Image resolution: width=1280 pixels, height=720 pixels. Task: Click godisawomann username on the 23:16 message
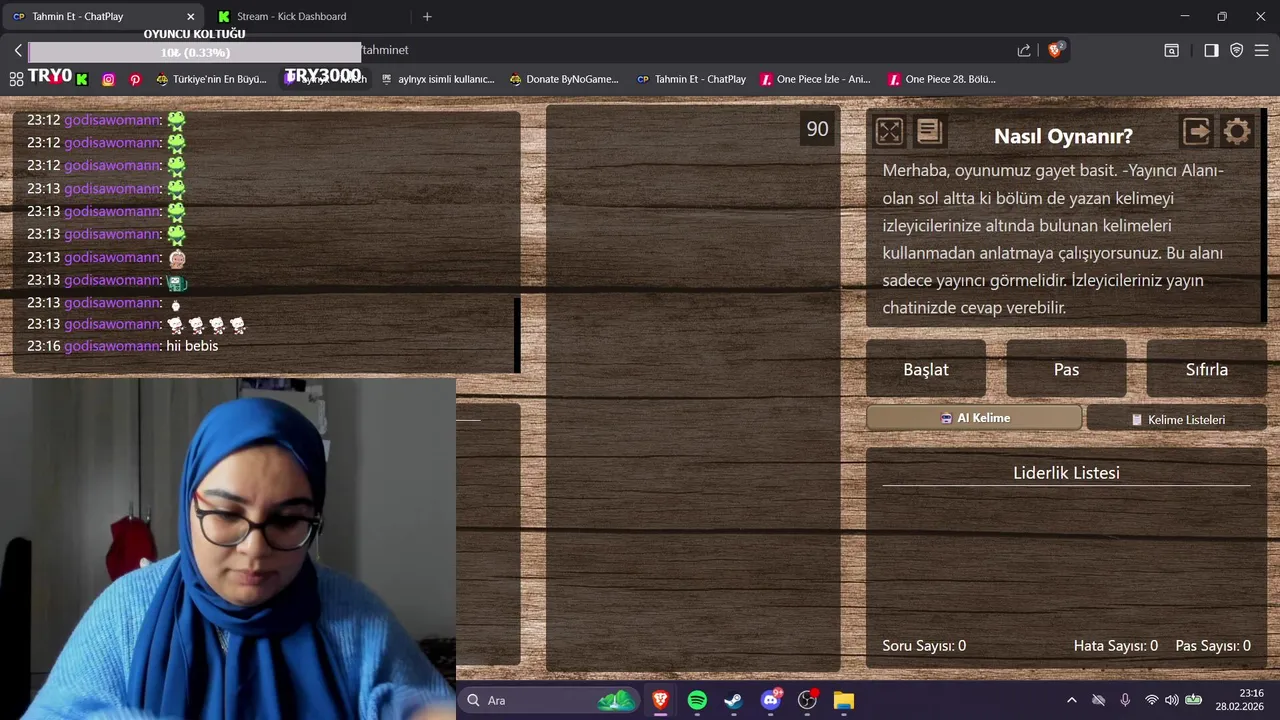113,346
